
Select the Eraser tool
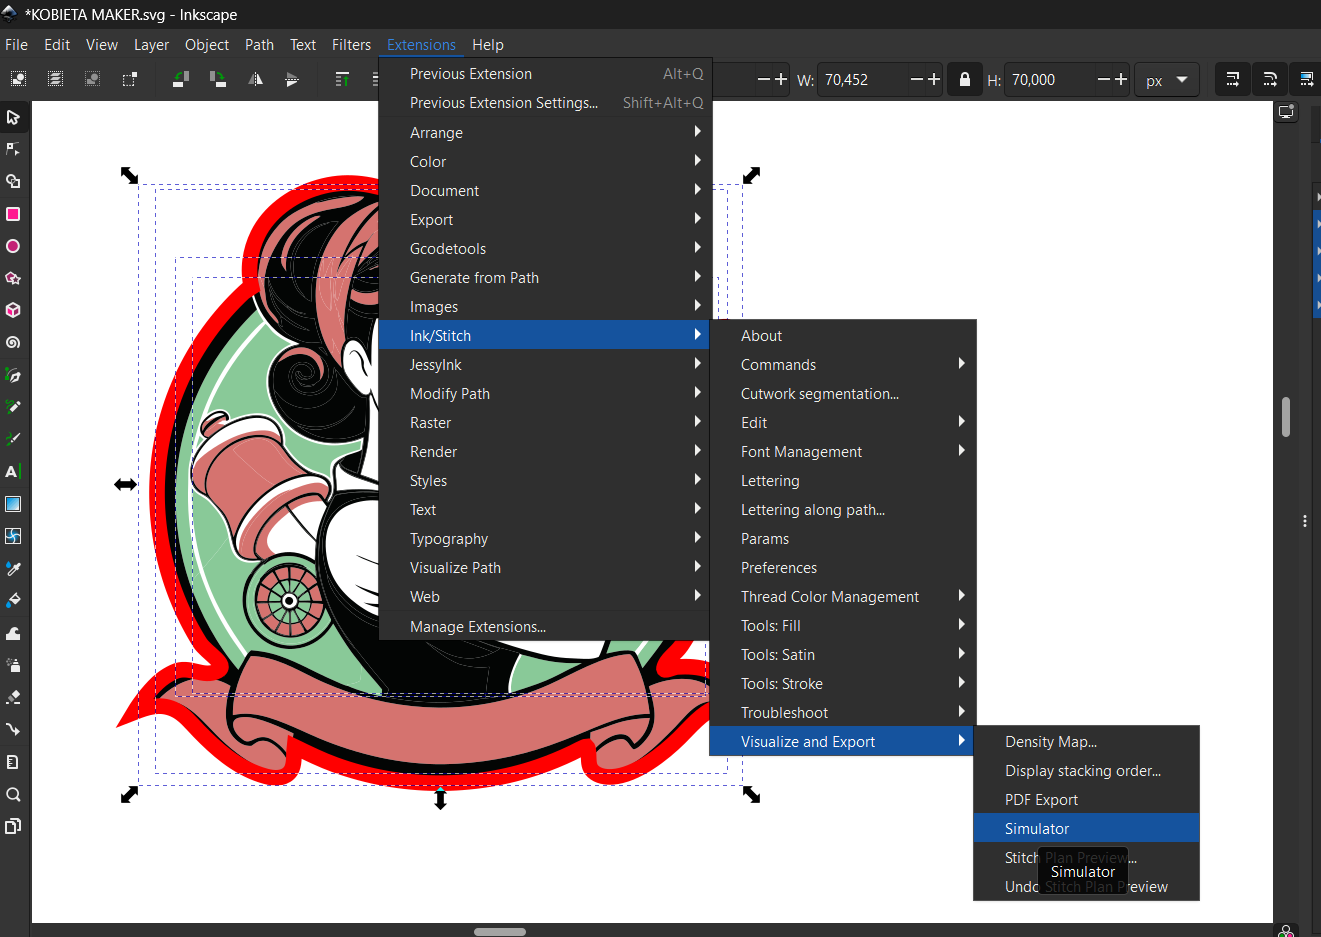point(13,697)
